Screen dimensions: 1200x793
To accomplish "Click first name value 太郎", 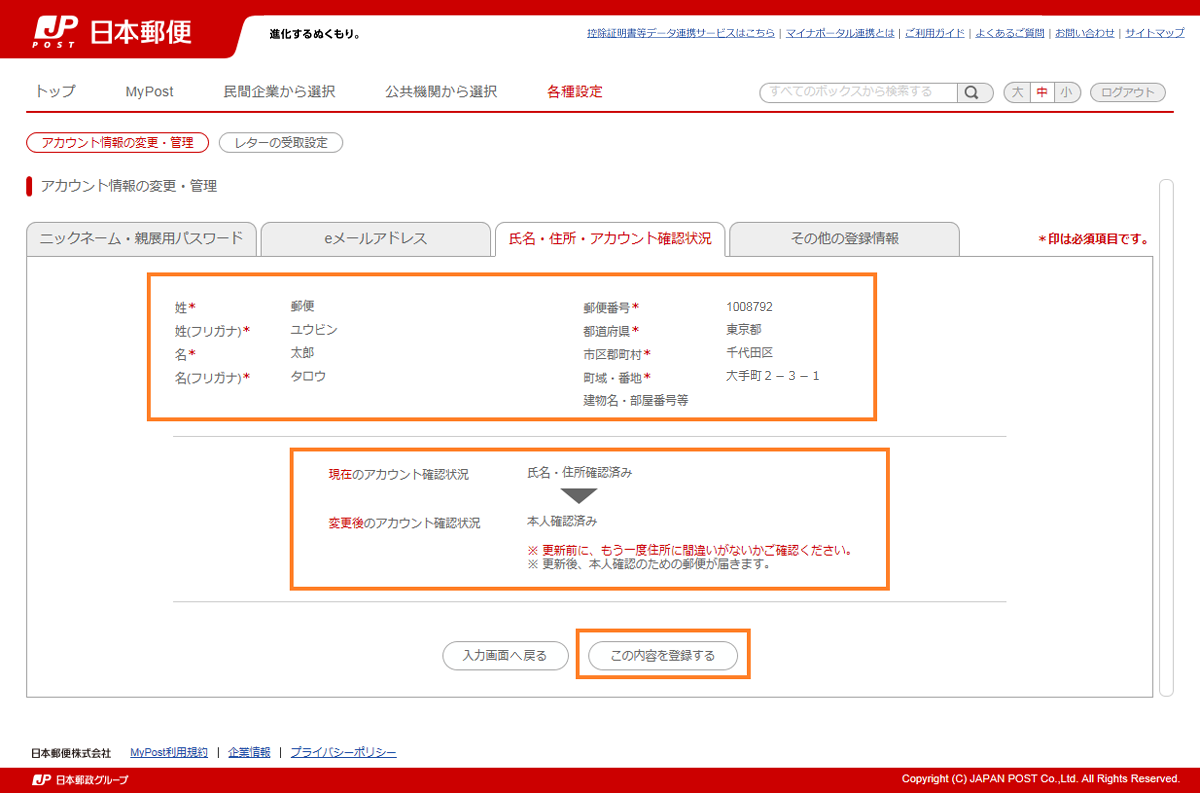I will 302,352.
